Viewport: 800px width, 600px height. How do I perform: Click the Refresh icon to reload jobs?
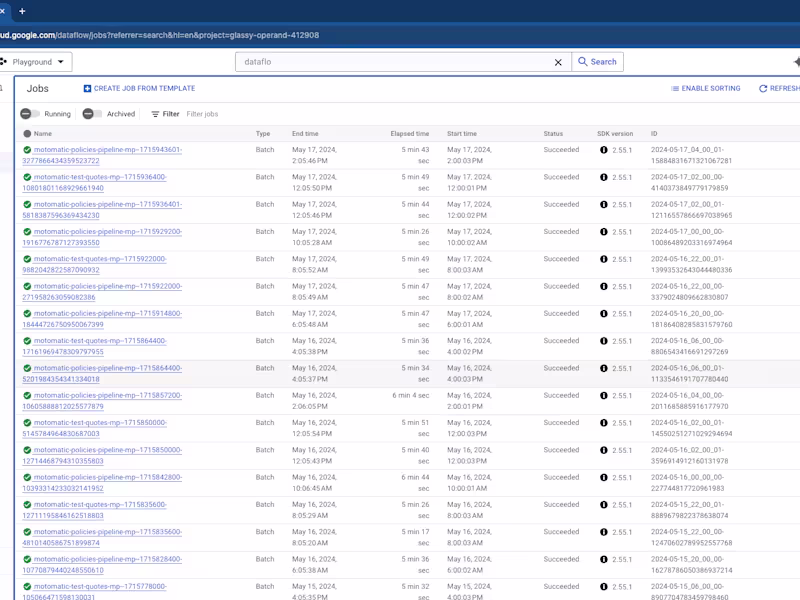762,88
